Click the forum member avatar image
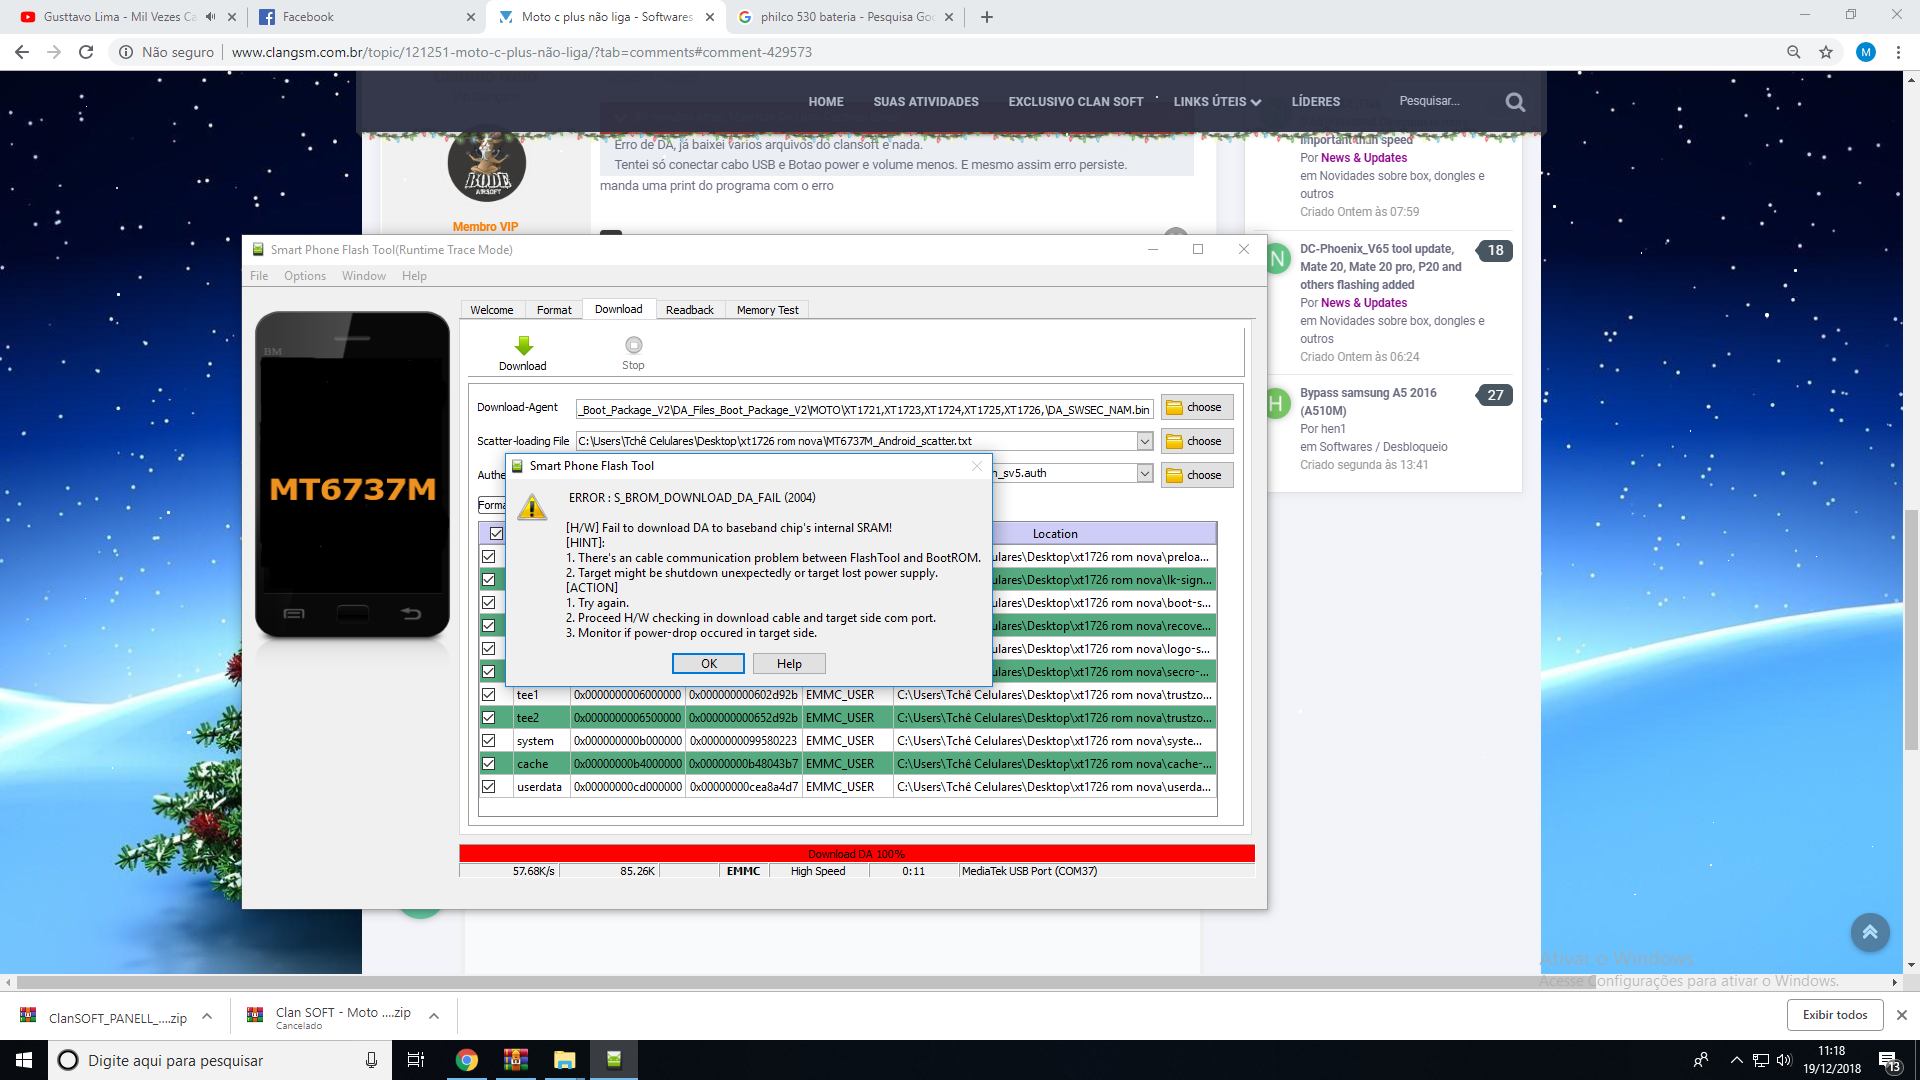Image resolution: width=1920 pixels, height=1080 pixels. pyautogui.click(x=487, y=163)
